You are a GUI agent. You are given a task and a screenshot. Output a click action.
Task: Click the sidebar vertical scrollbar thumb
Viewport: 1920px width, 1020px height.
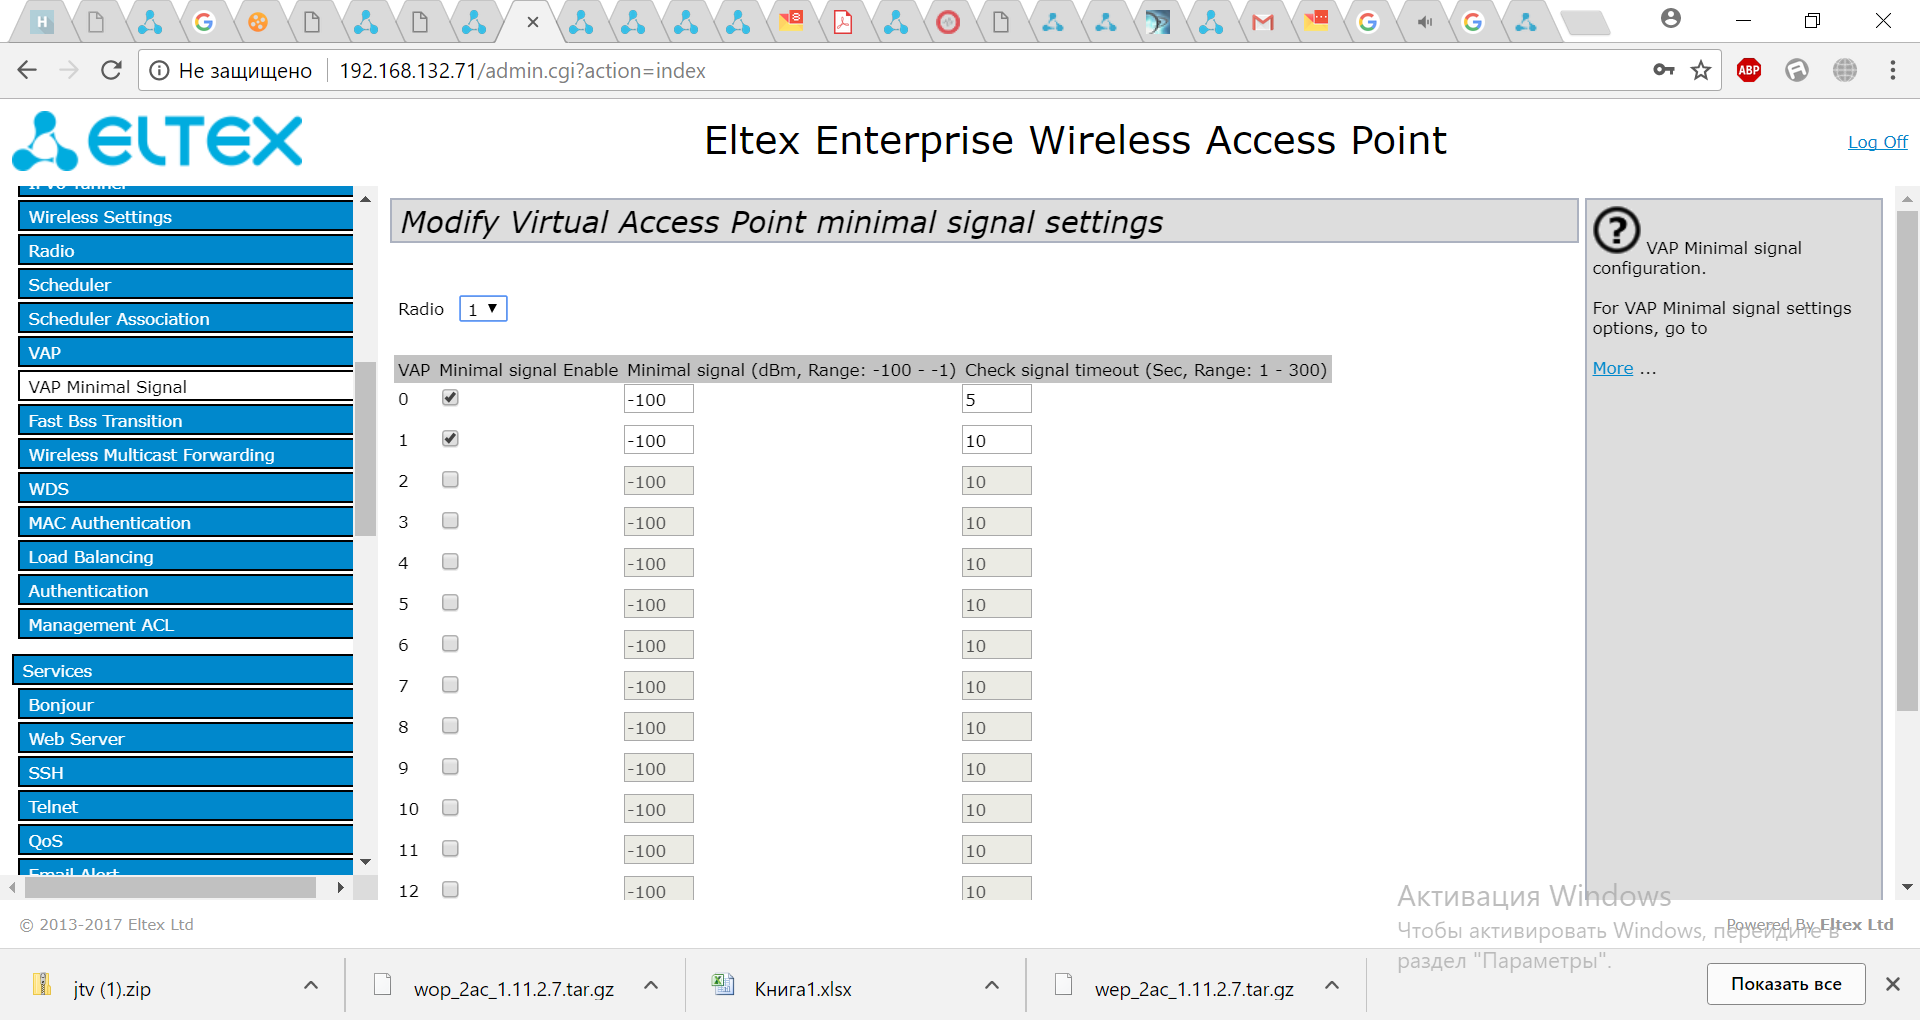coord(366,448)
